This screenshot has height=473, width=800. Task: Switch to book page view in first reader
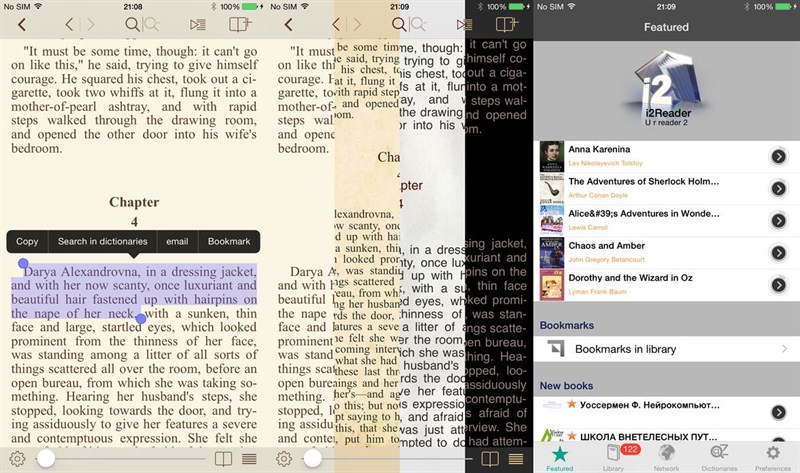tap(223, 459)
